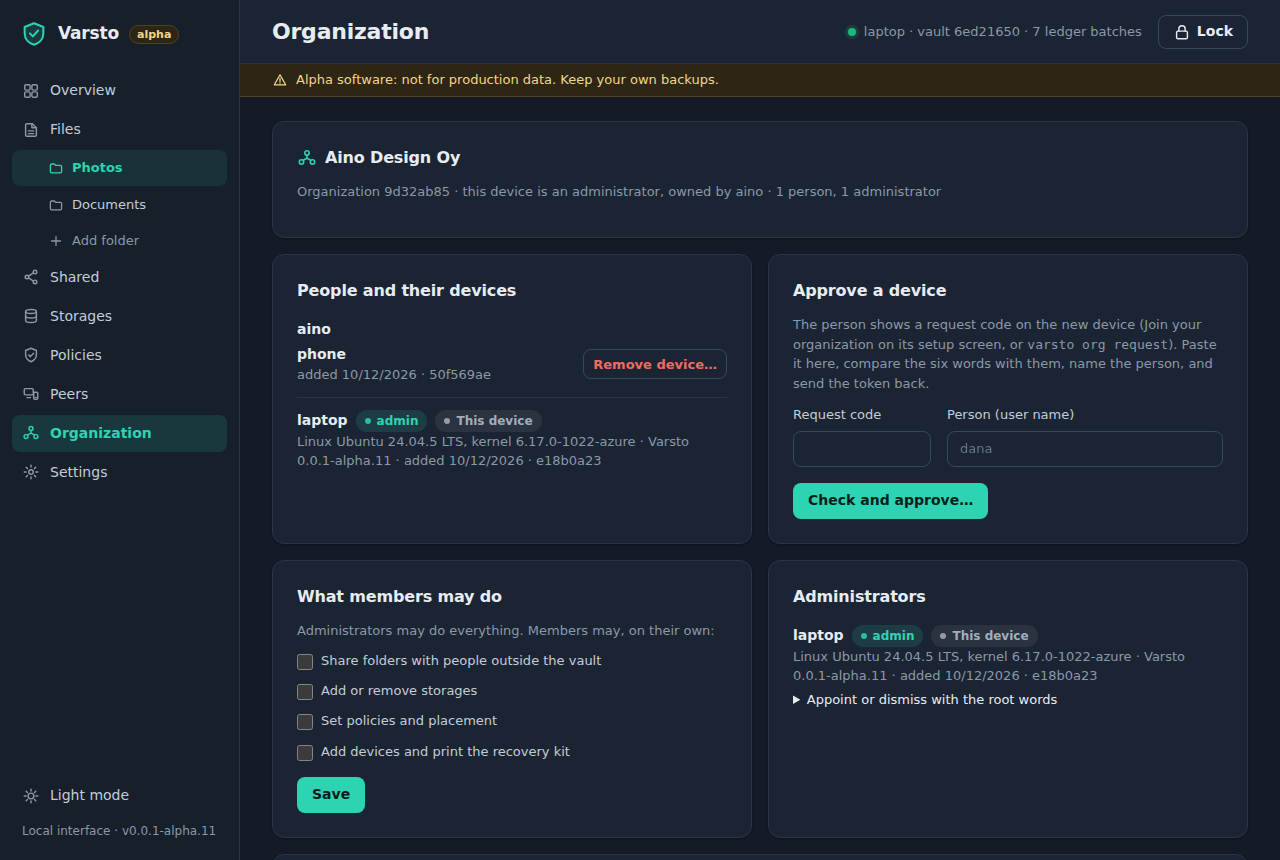The height and width of the screenshot is (860, 1280).
Task: Click This device badge in People card
Action: pos(488,421)
